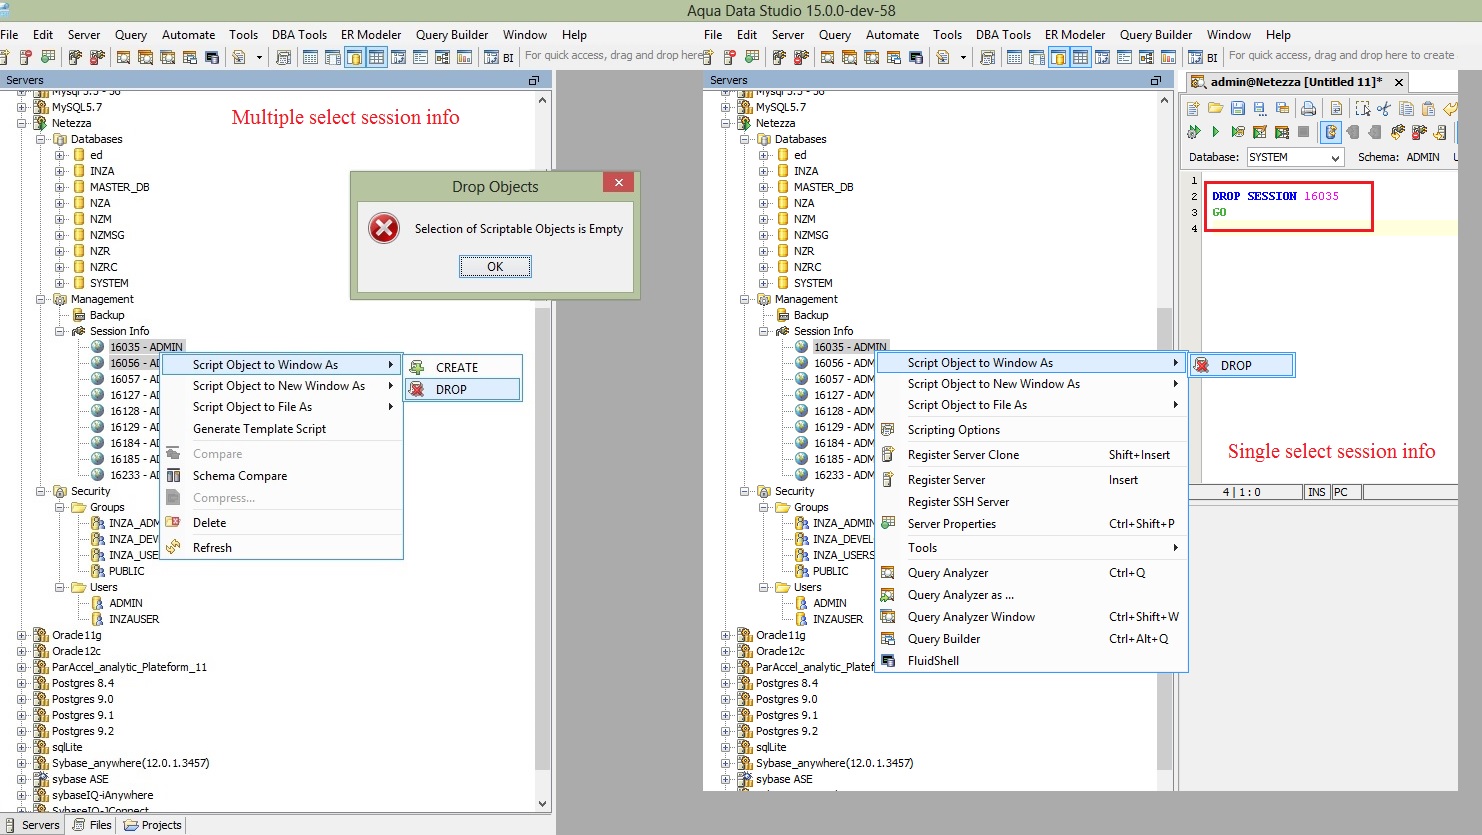Image resolution: width=1482 pixels, height=835 pixels.
Task: Open the DBA Tools menu in left window
Action: [x=299, y=34]
